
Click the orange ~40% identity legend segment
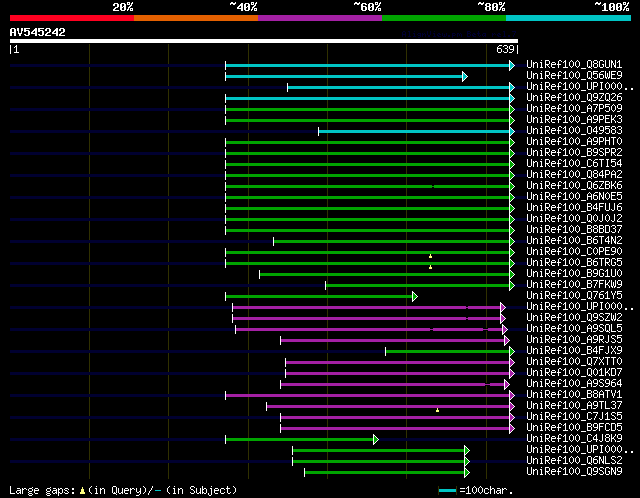point(196,18)
